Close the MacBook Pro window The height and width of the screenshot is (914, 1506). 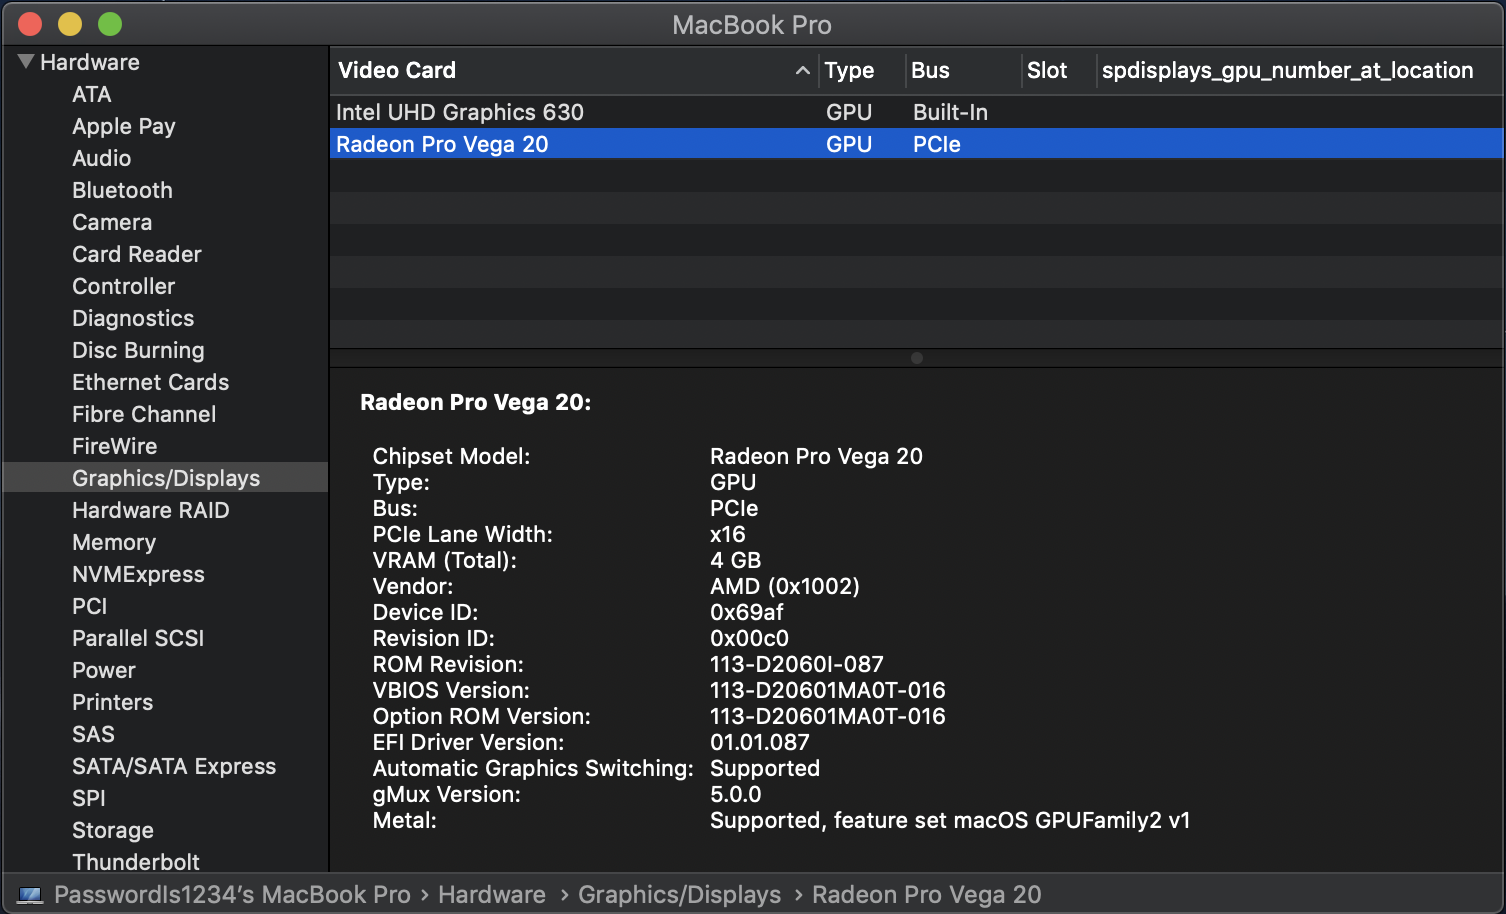pos(30,24)
